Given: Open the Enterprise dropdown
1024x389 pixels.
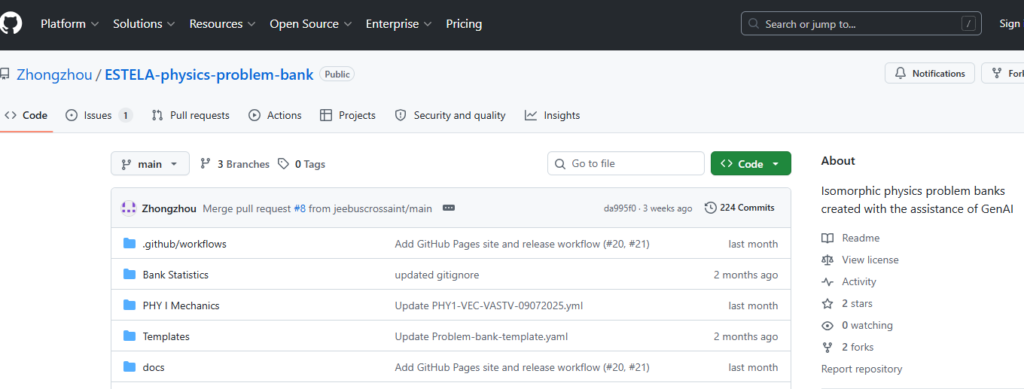Looking at the screenshot, I should click(x=398, y=24).
